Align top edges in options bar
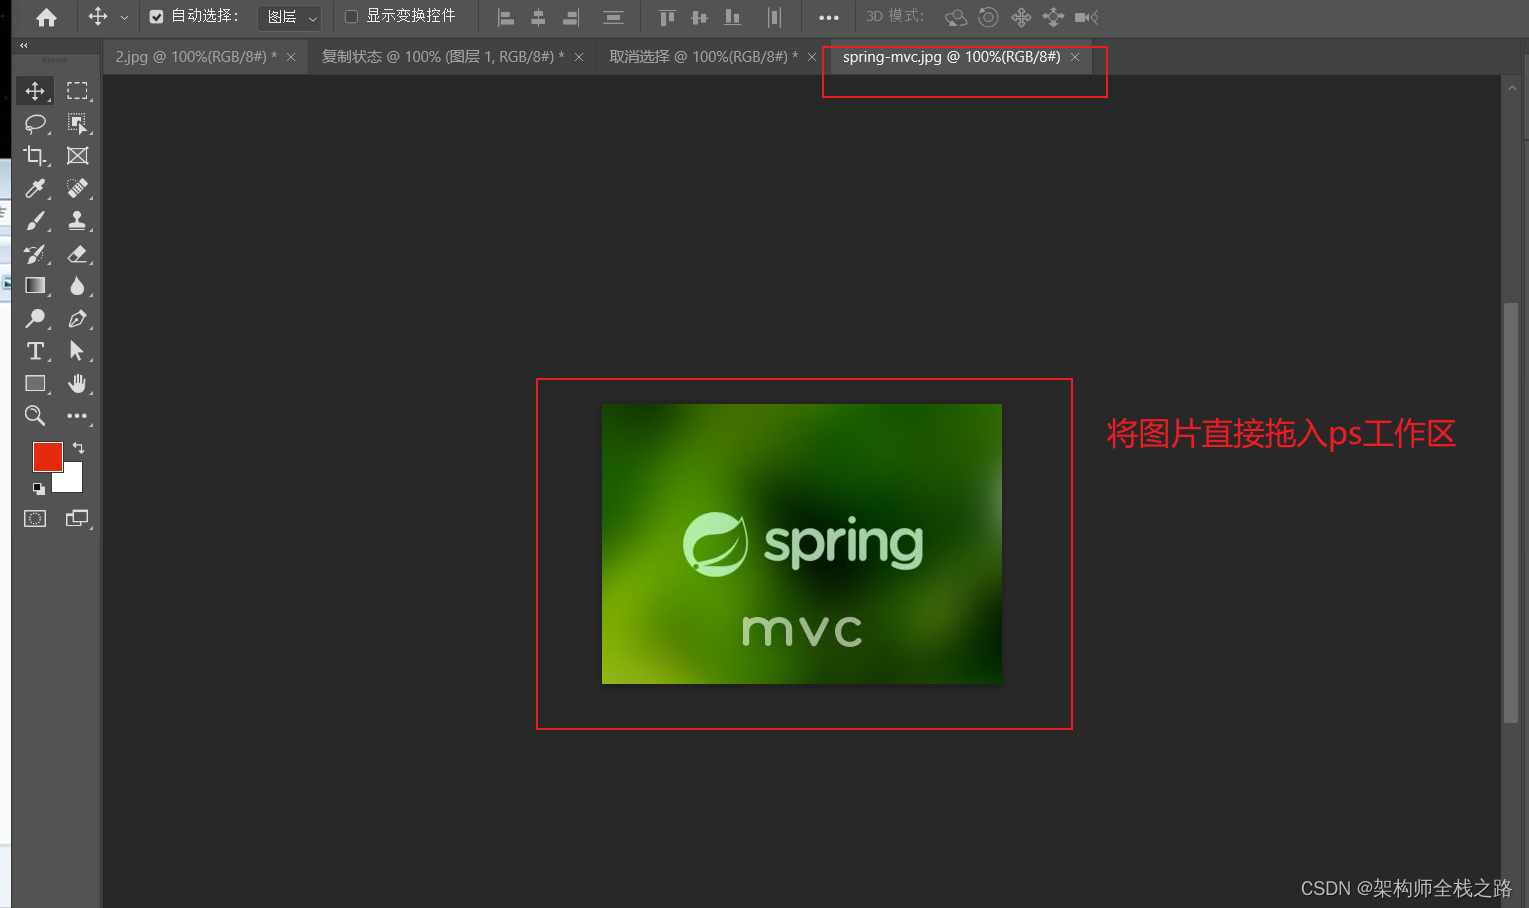 (x=667, y=17)
